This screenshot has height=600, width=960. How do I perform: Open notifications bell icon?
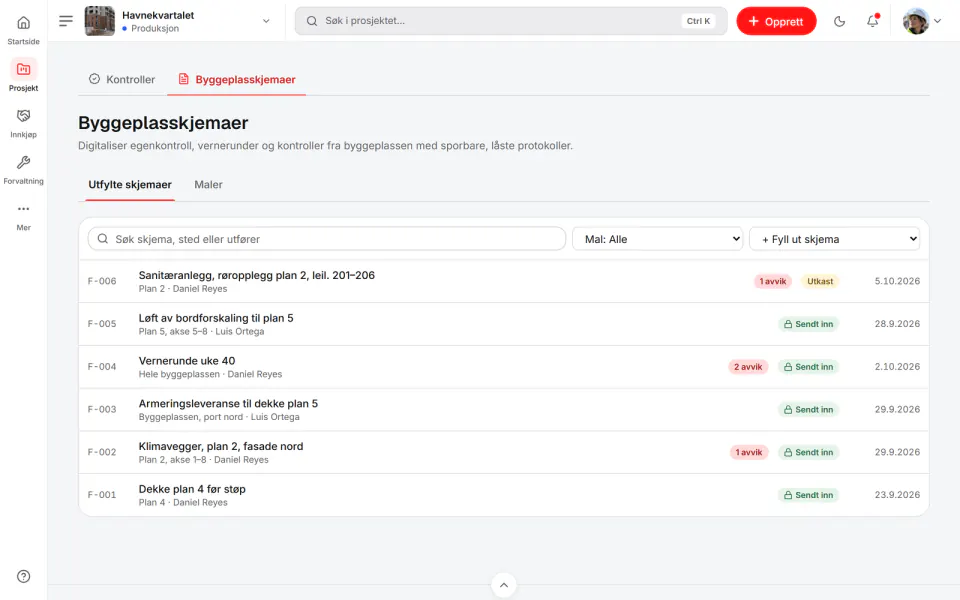pyautogui.click(x=872, y=21)
